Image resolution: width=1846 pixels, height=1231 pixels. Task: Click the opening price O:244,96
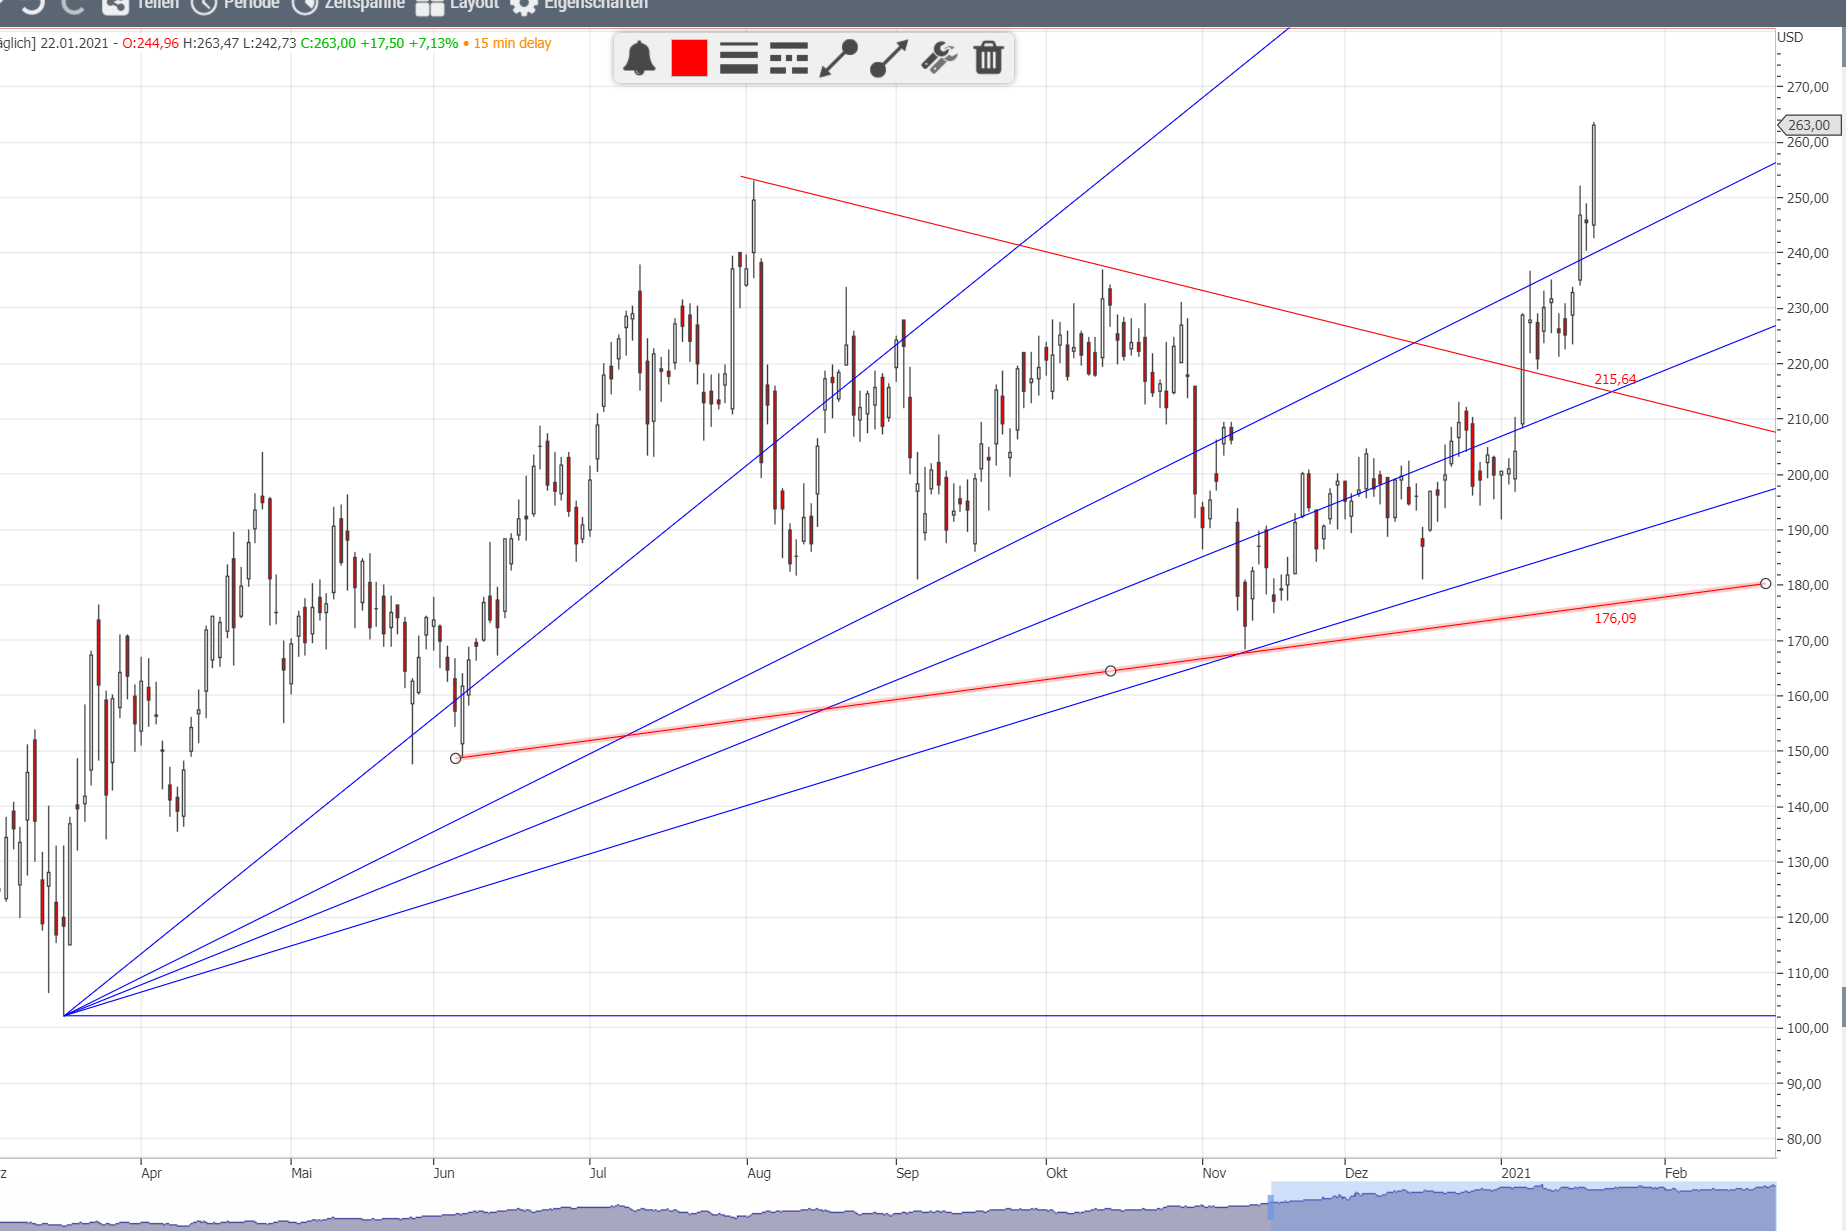point(150,43)
